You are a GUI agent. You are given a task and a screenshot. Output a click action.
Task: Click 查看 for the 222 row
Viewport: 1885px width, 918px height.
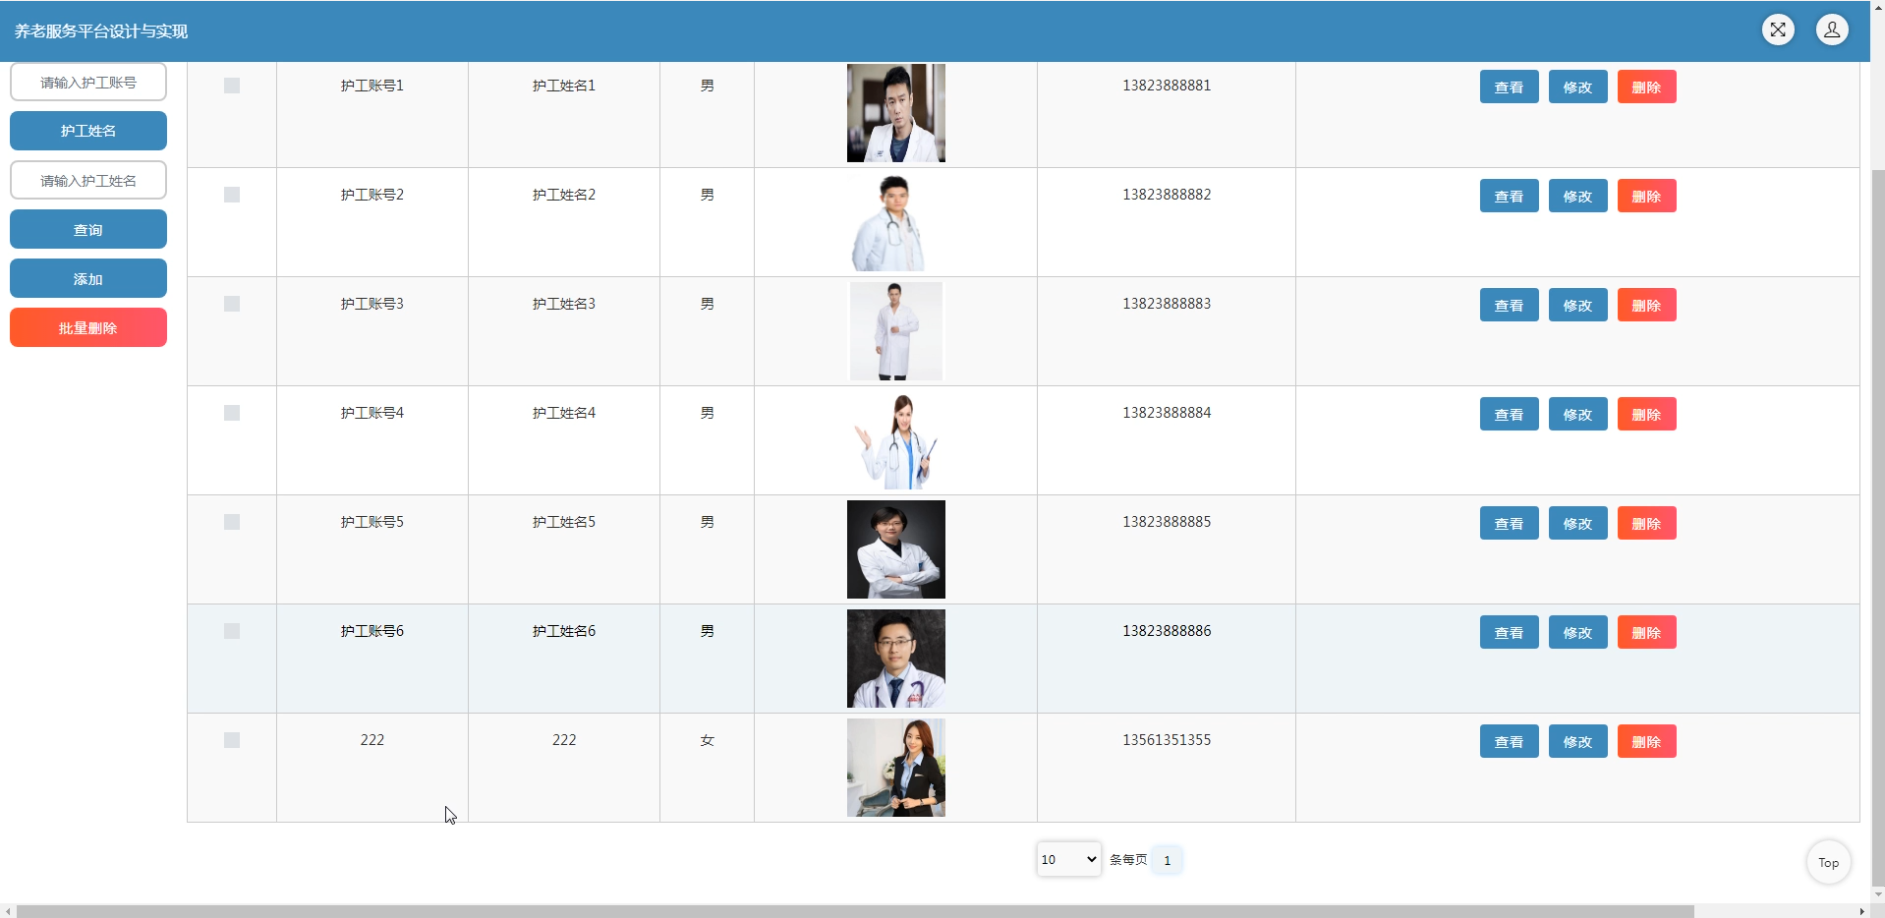tap(1509, 741)
